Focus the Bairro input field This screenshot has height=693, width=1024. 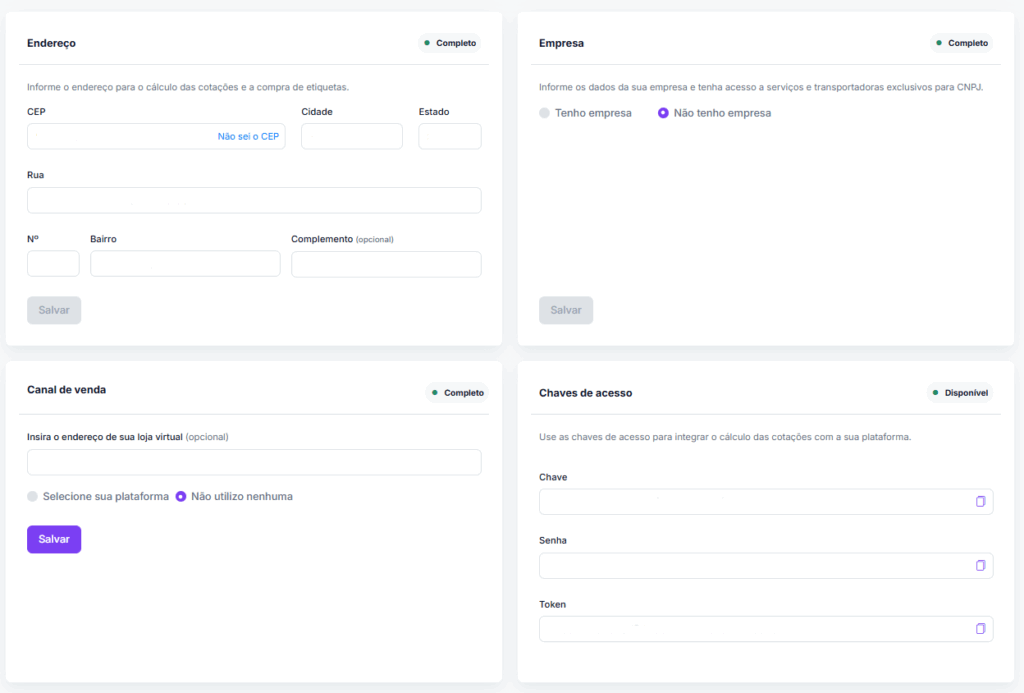185,264
